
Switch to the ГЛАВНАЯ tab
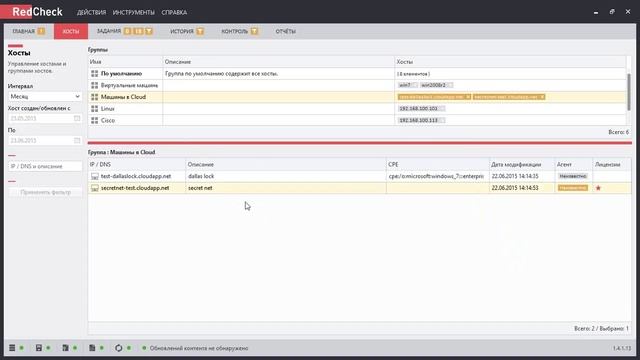click(x=23, y=31)
